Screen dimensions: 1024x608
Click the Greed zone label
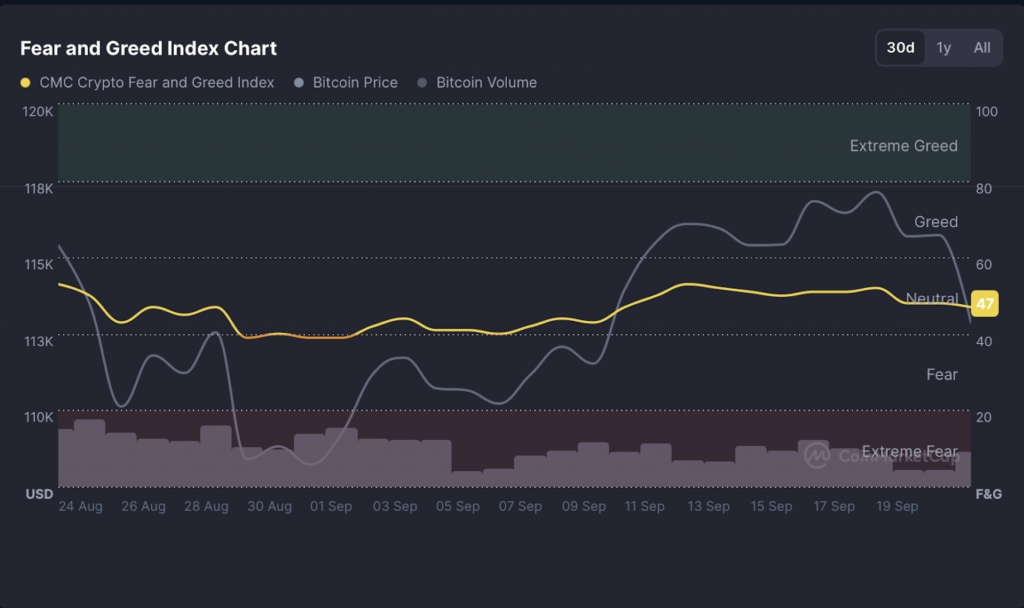coord(935,222)
